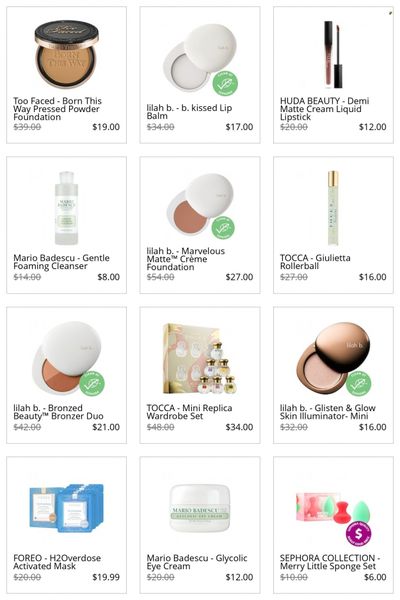Open the Too Faced pressed powder compact image
The height and width of the screenshot is (600, 400).
[x=67, y=54]
